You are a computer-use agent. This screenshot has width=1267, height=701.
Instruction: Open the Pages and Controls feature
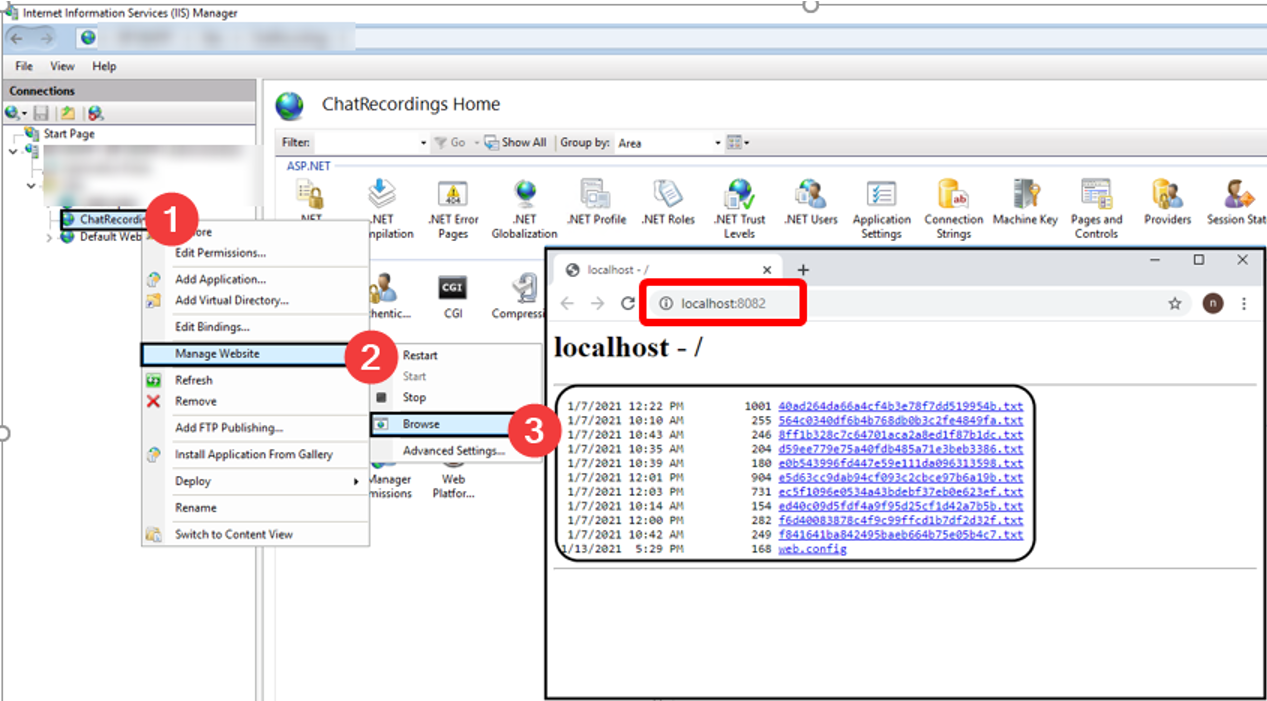click(1096, 210)
